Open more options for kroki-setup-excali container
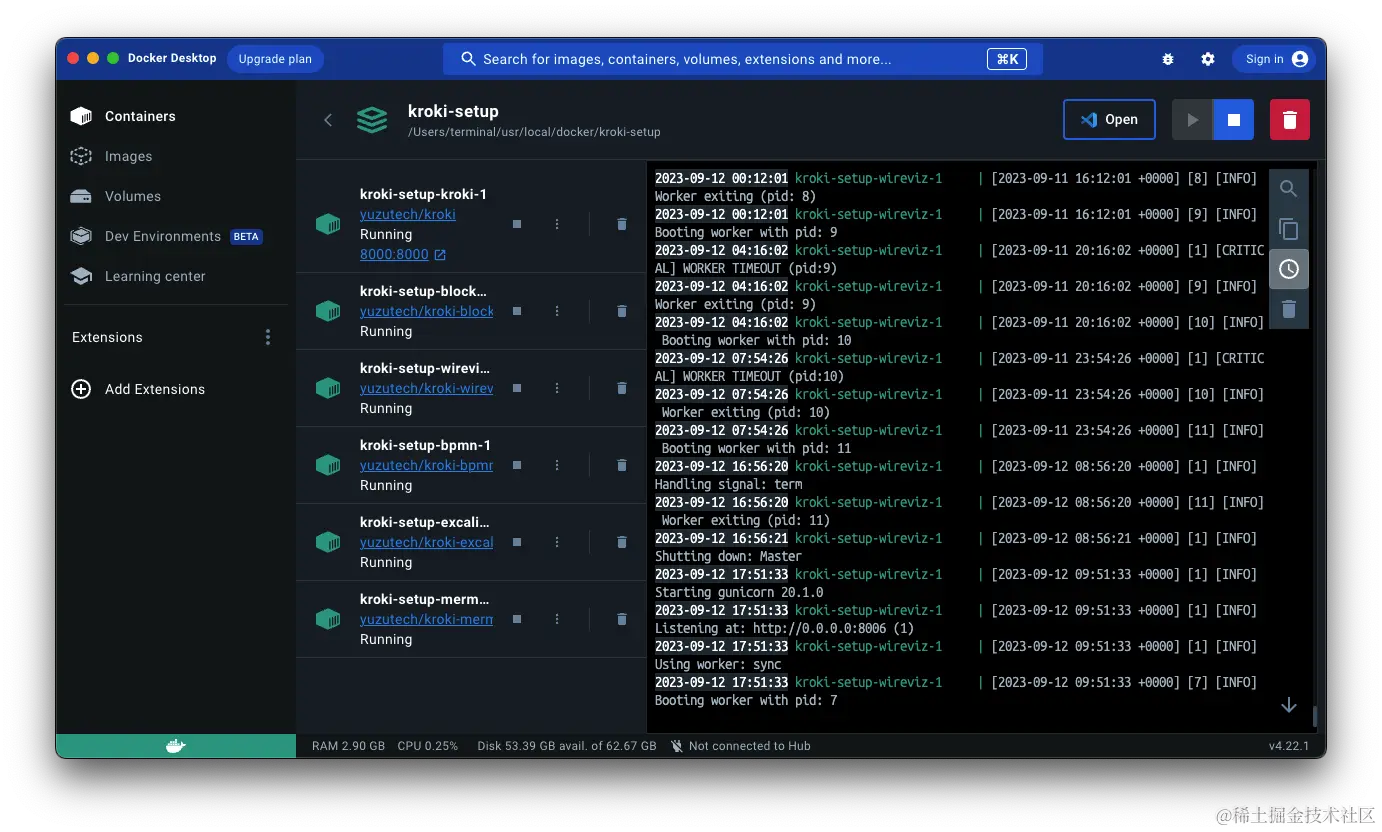This screenshot has height=832, width=1382. [x=557, y=542]
